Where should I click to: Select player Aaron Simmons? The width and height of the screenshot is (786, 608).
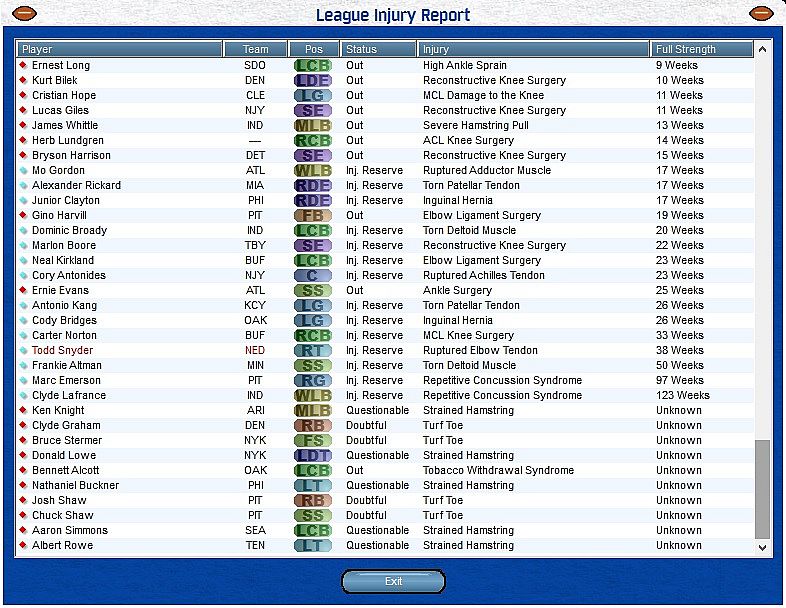click(x=70, y=530)
